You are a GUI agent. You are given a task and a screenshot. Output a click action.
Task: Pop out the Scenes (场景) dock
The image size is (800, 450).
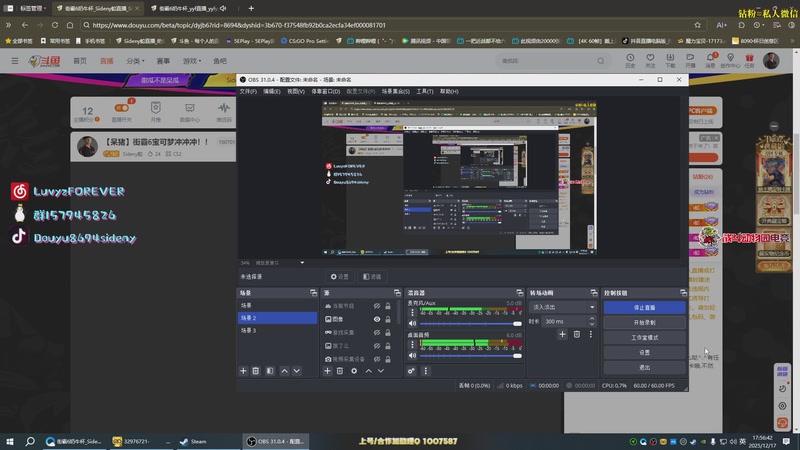click(x=313, y=293)
